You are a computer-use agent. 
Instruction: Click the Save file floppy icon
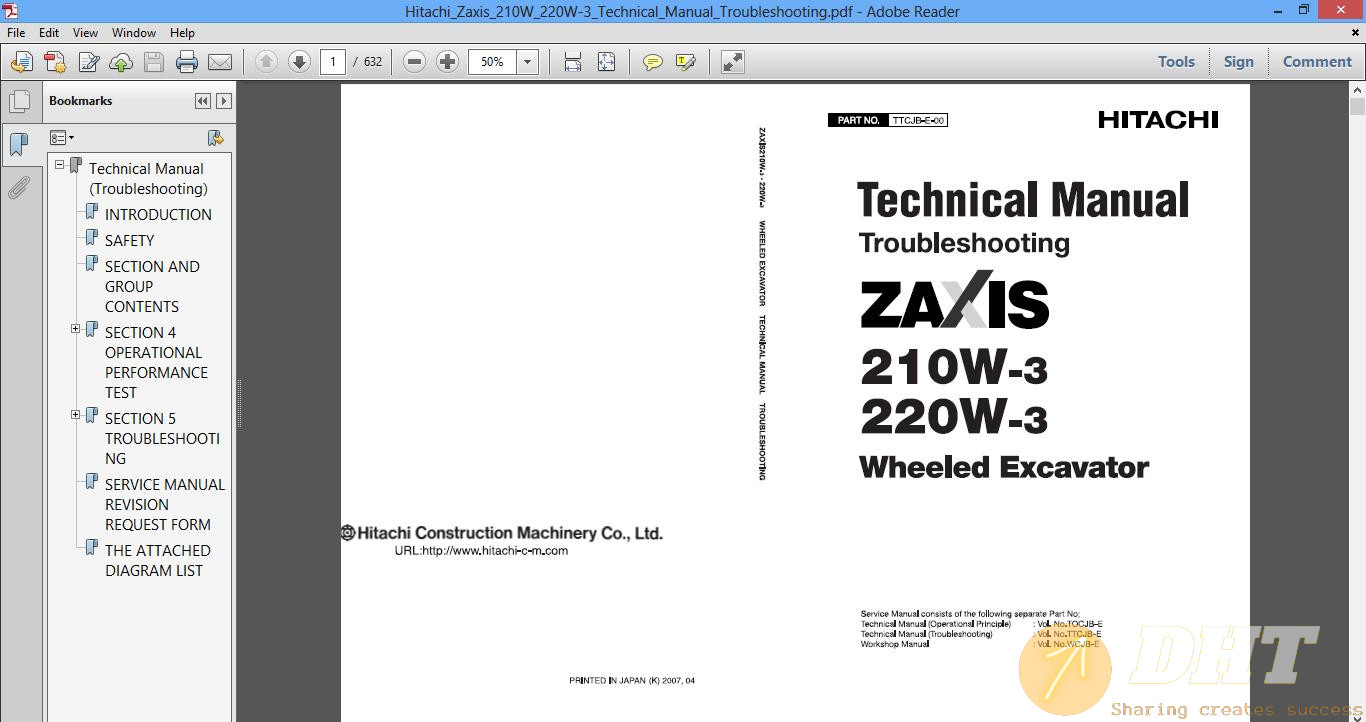click(x=154, y=62)
